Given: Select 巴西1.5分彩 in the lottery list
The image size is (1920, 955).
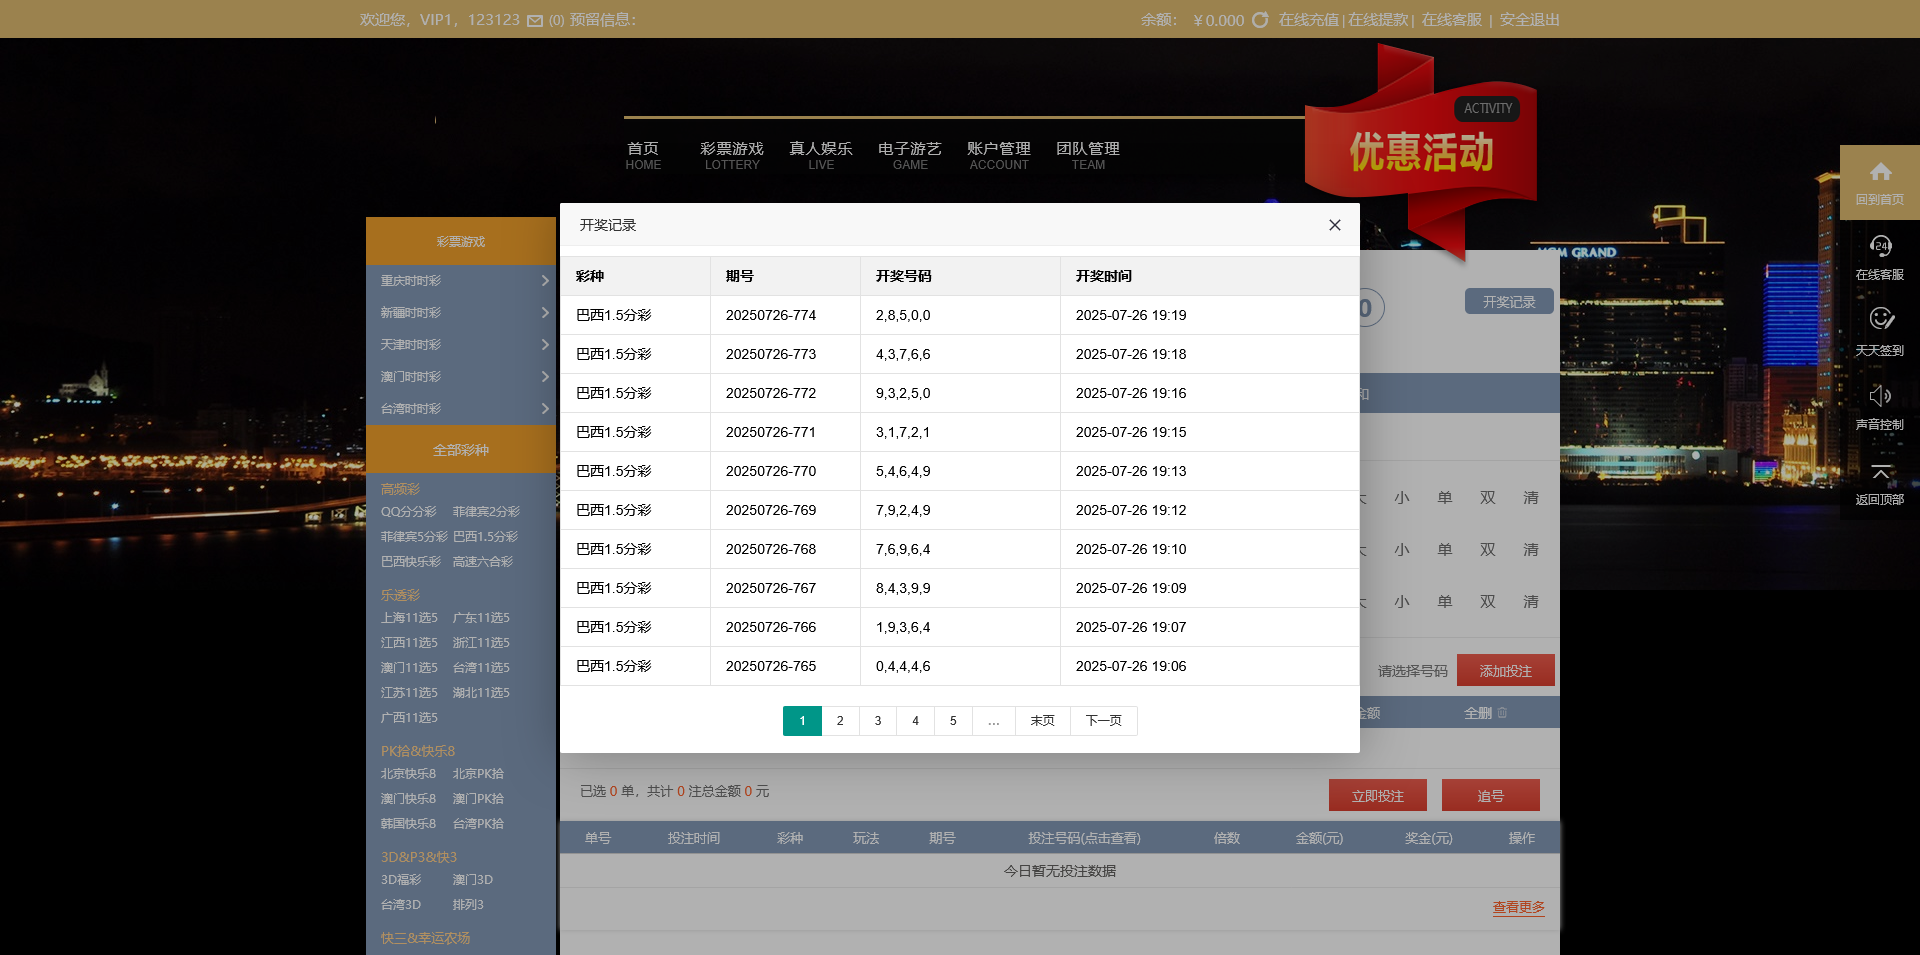Looking at the screenshot, I should pos(485,537).
